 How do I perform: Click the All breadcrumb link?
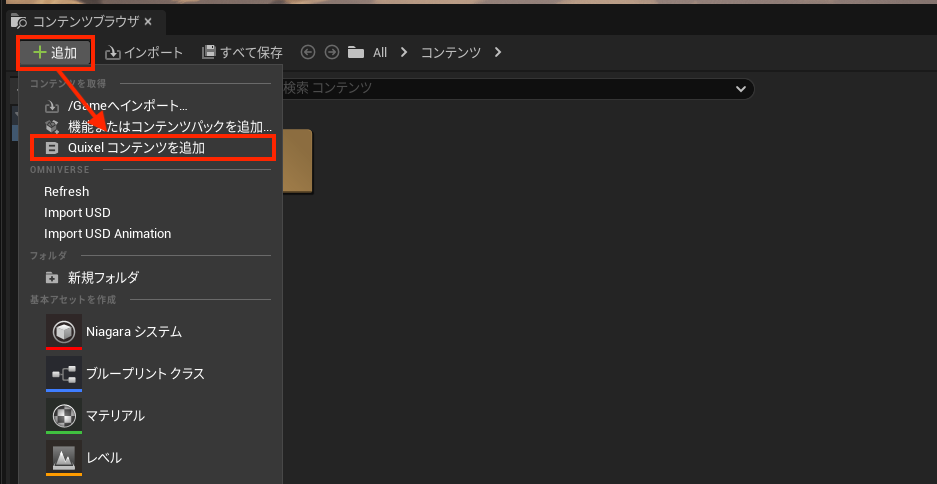pyautogui.click(x=379, y=52)
